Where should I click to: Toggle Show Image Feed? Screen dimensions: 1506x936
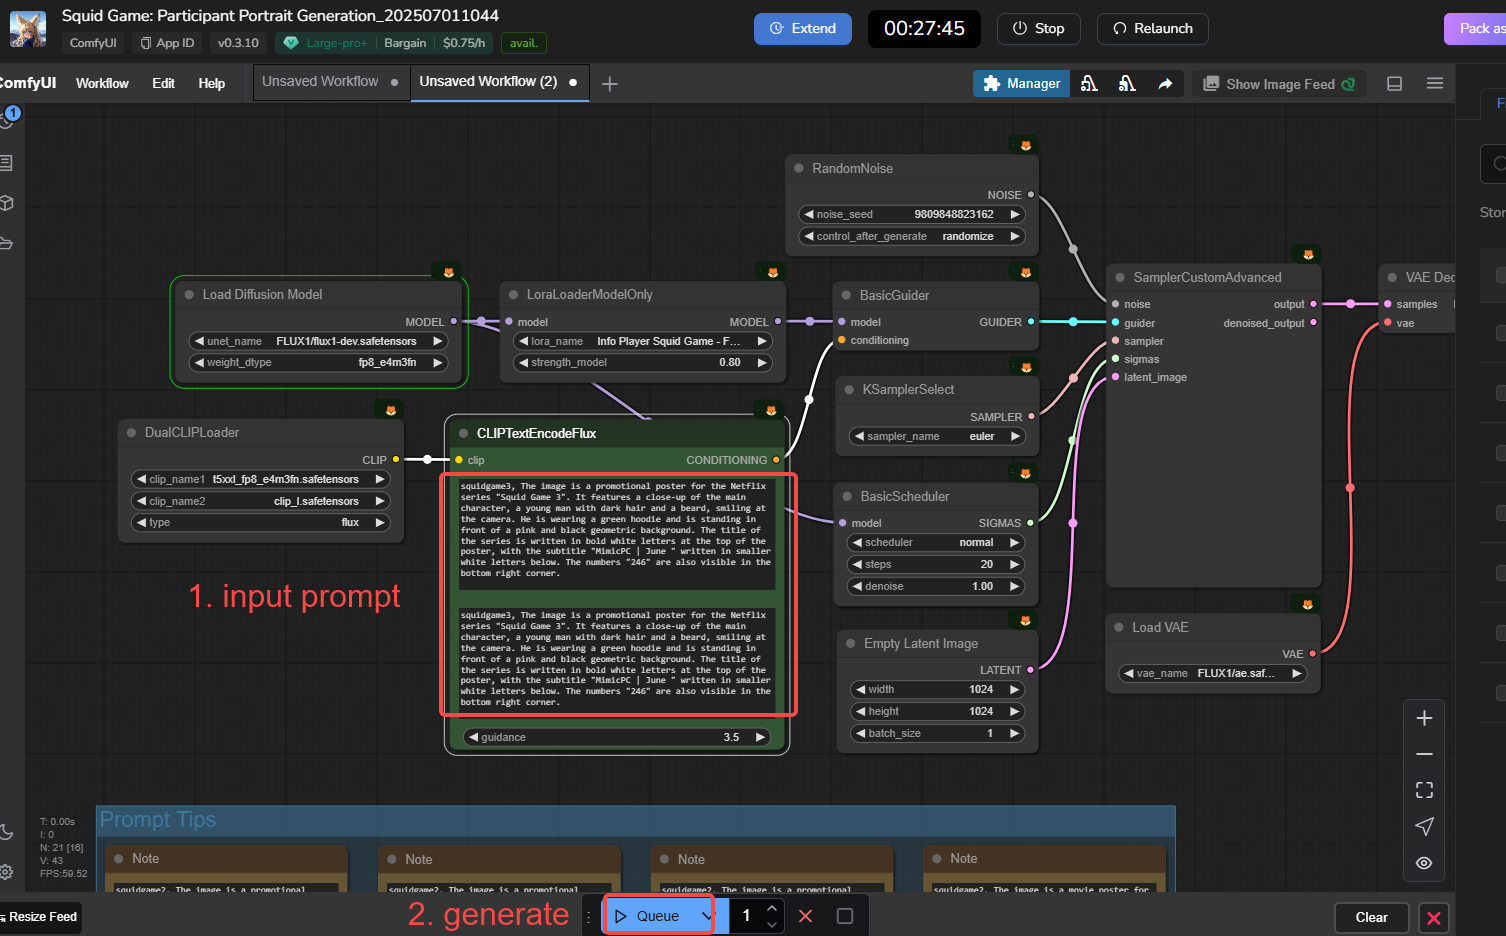point(1279,84)
